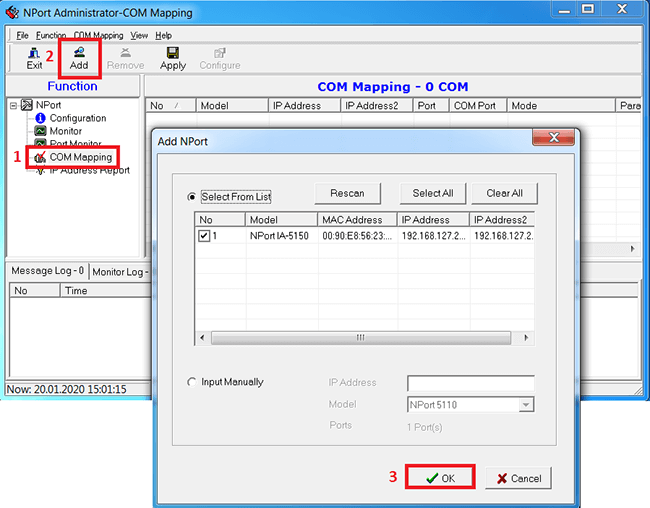
Task: Click the NPort root node icon
Action: point(27,105)
